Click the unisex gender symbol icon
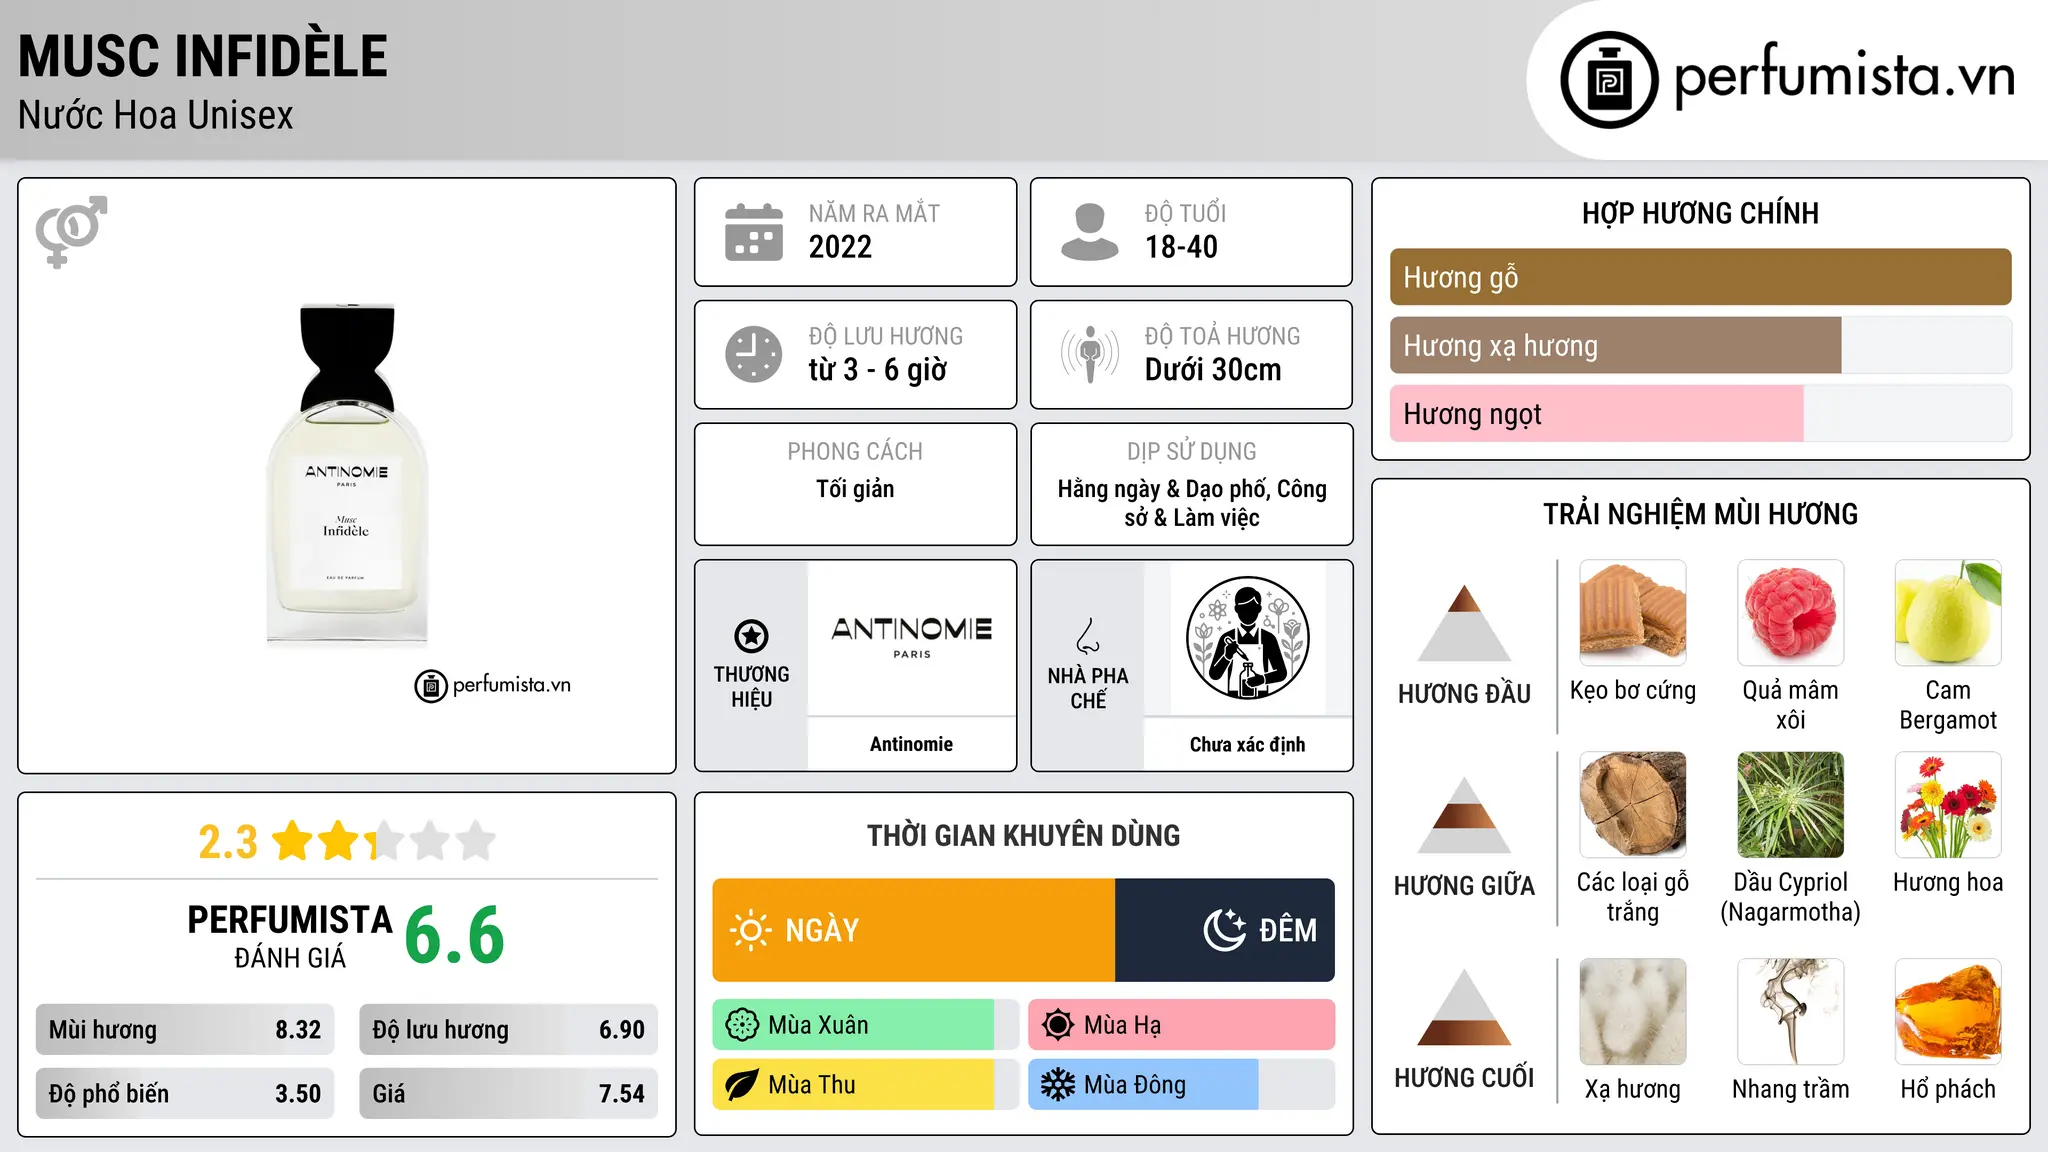This screenshot has width=2048, height=1152. click(71, 231)
